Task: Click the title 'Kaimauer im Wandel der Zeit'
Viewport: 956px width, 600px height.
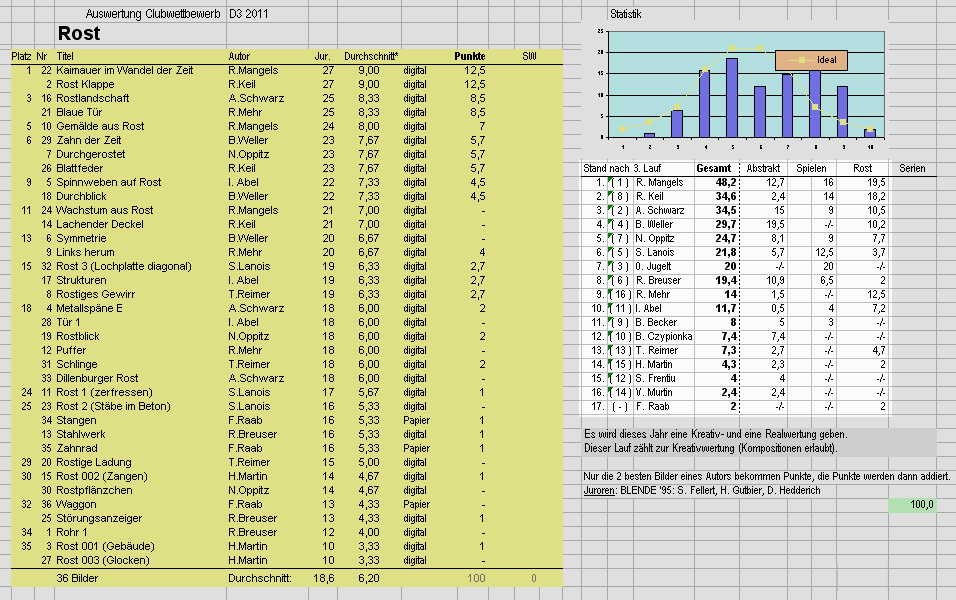Action: pos(124,70)
